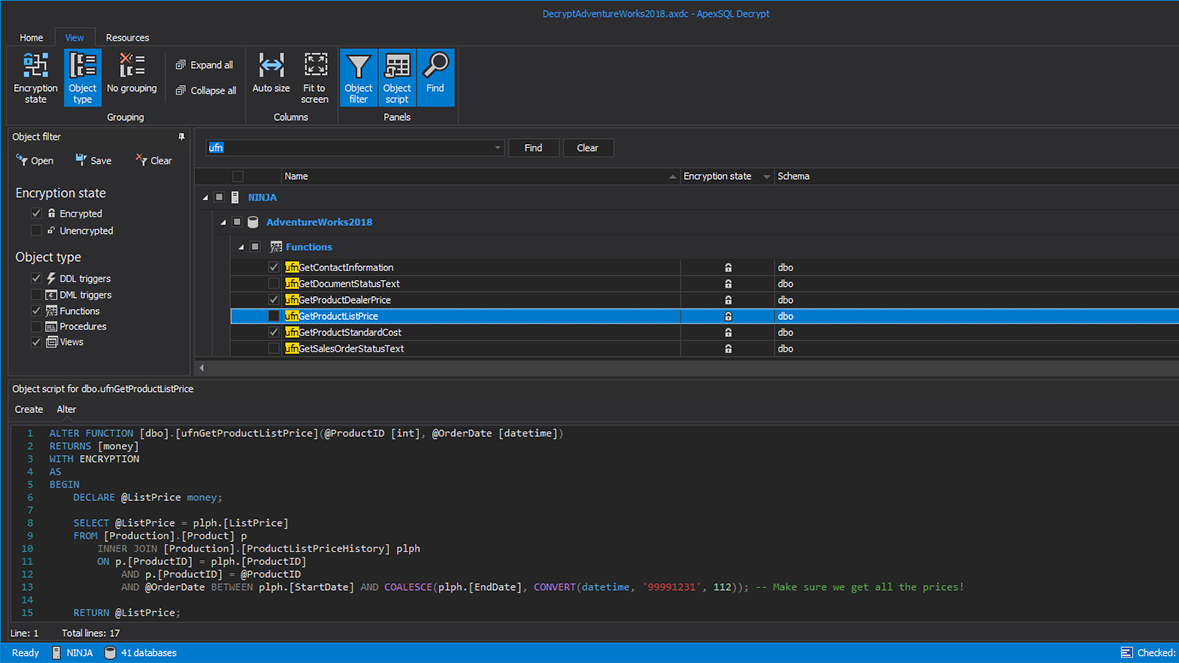Click the Functions group icon
Viewport: 1179px width, 663px height.
[x=276, y=247]
